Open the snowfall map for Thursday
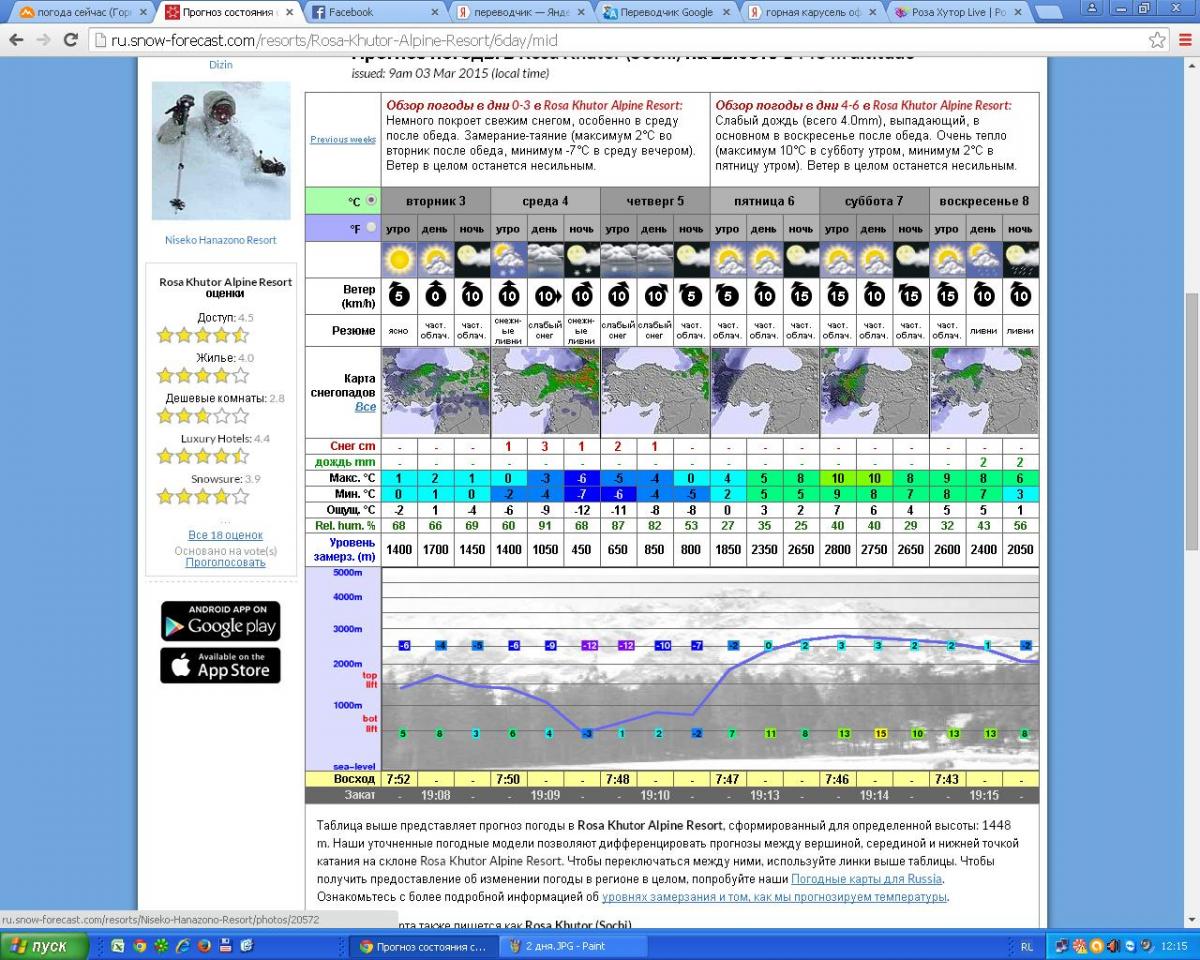This screenshot has height=960, width=1200. [655, 391]
